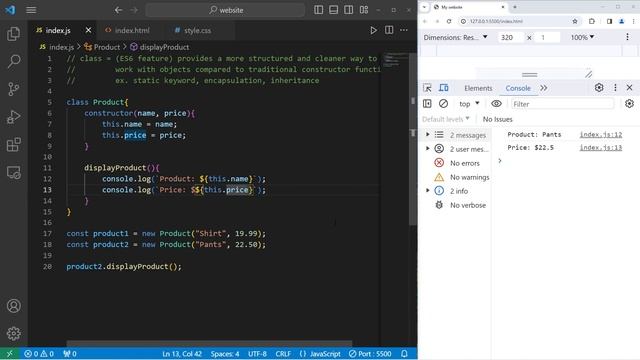Create a live expression with eye icon
The height and width of the screenshot is (360, 640).
point(496,104)
